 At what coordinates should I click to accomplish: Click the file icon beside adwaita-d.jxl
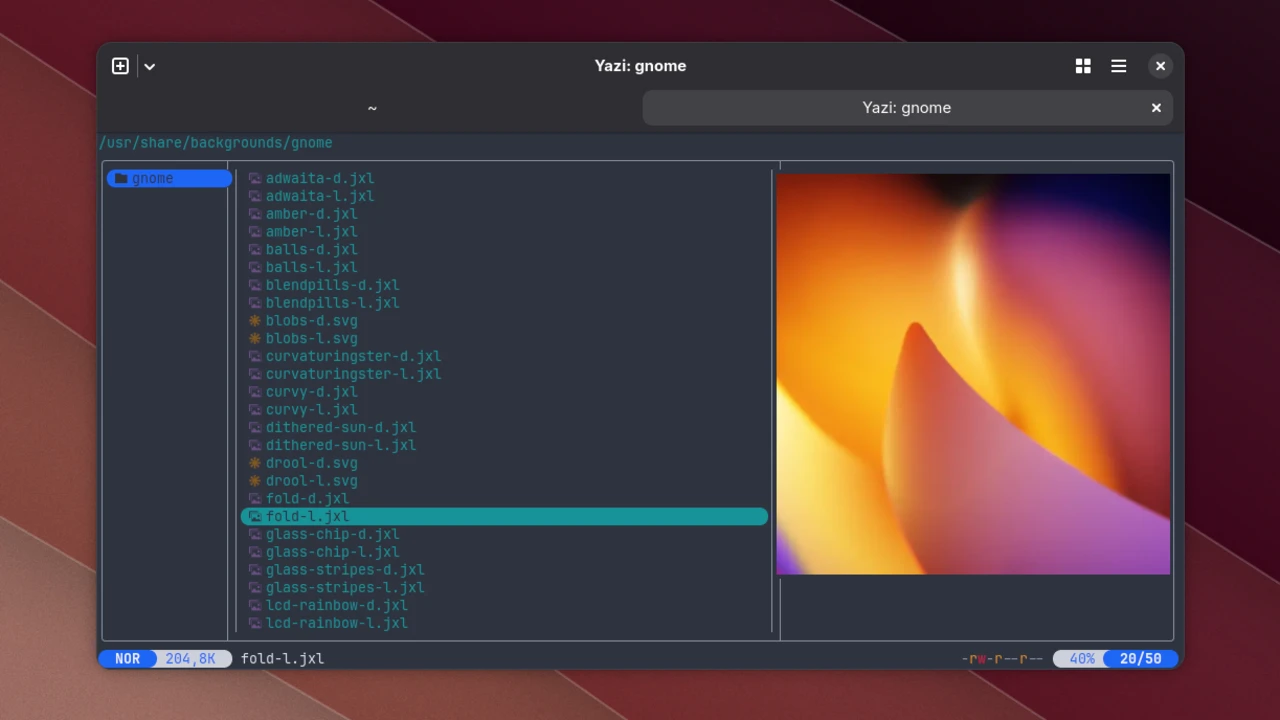pos(255,178)
